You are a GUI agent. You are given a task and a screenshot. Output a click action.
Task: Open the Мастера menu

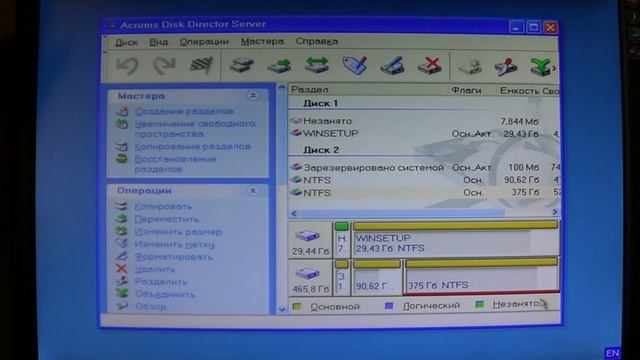coord(262,41)
